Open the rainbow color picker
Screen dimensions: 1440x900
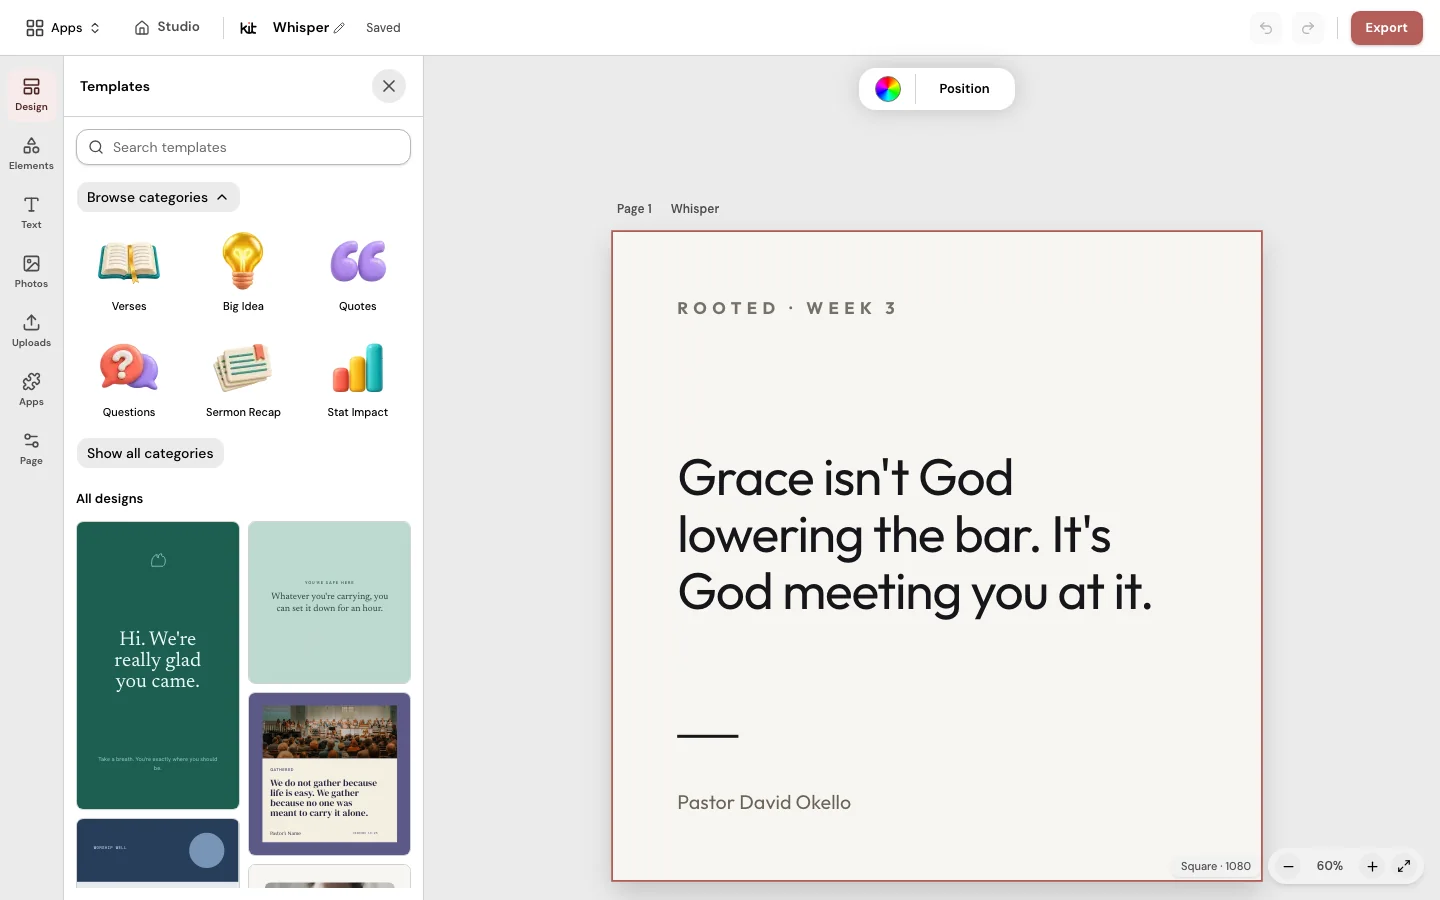[x=888, y=89]
